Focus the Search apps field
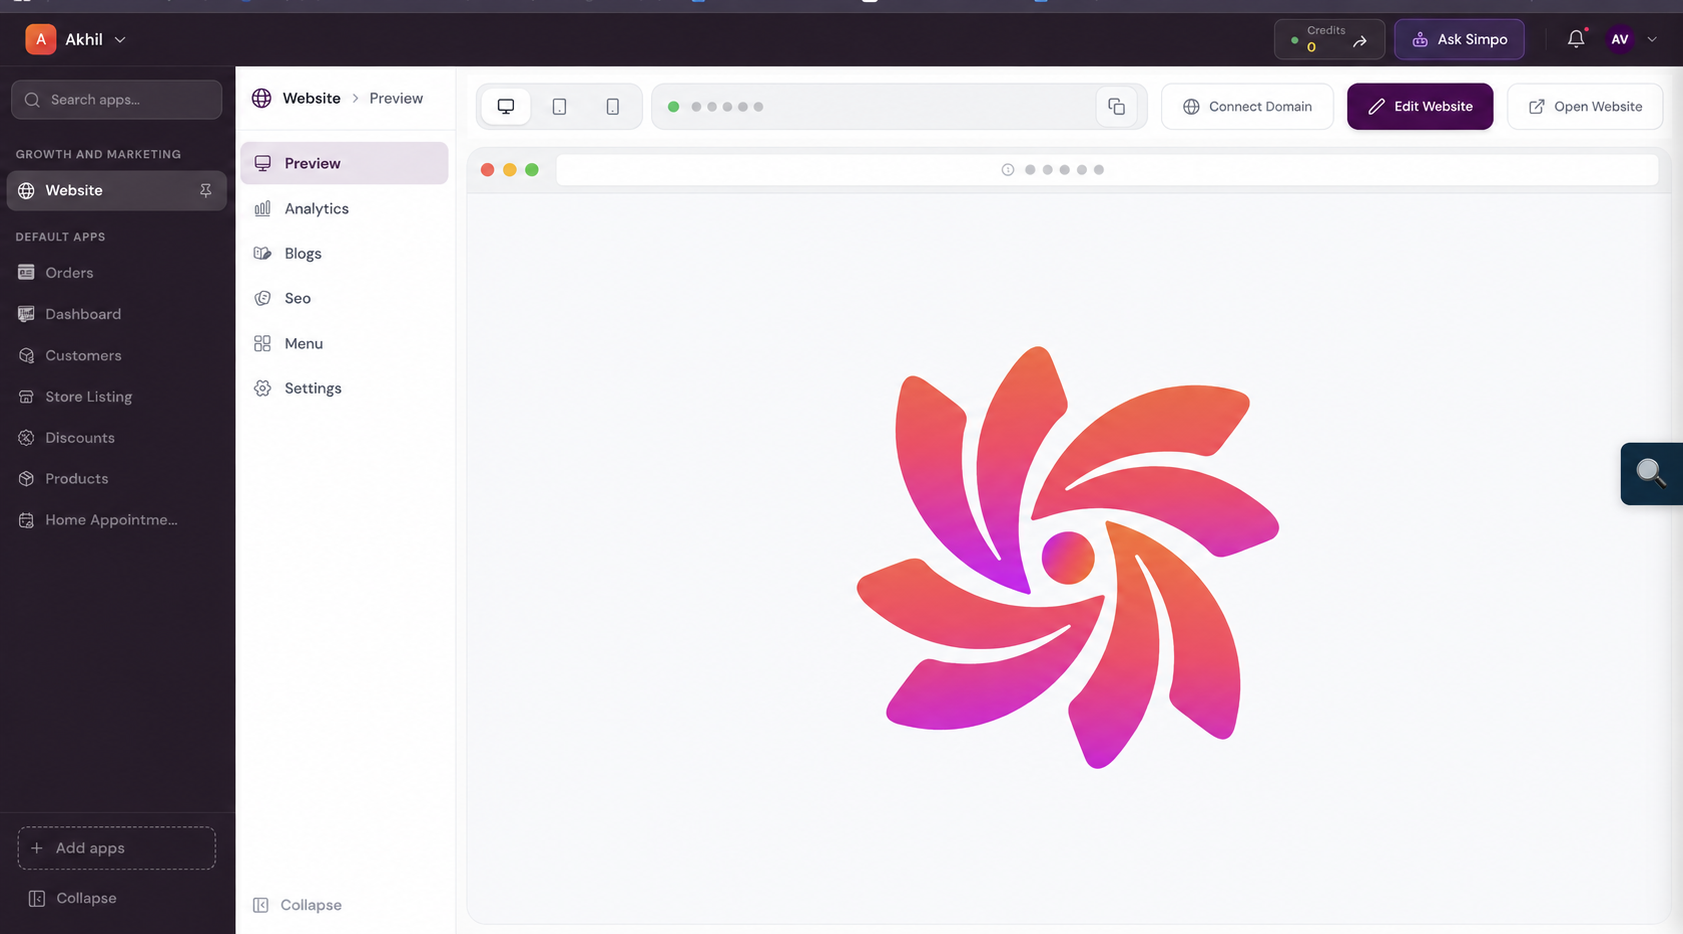 (117, 99)
